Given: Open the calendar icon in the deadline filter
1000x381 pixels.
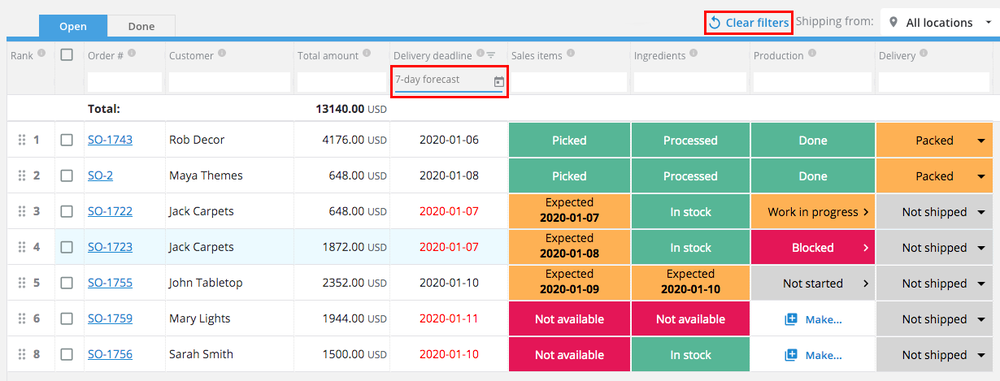Looking at the screenshot, I should 499,81.
